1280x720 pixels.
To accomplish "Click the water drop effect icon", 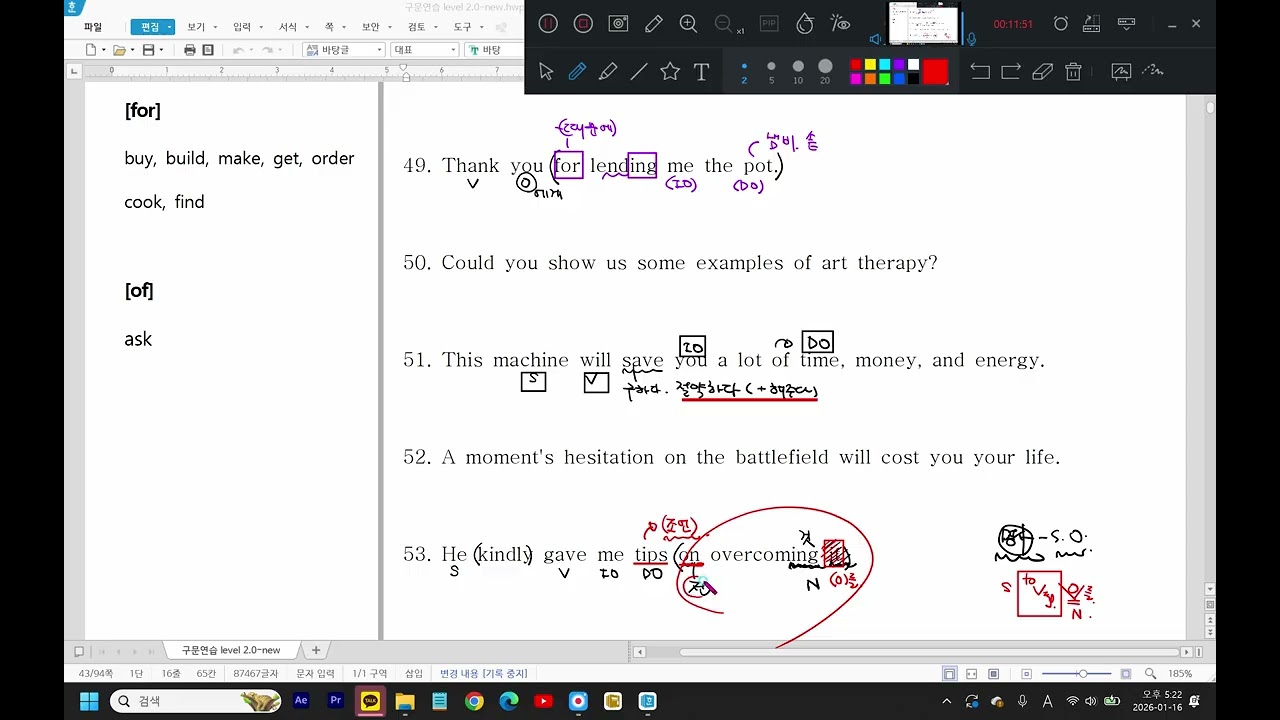I will pos(805,24).
